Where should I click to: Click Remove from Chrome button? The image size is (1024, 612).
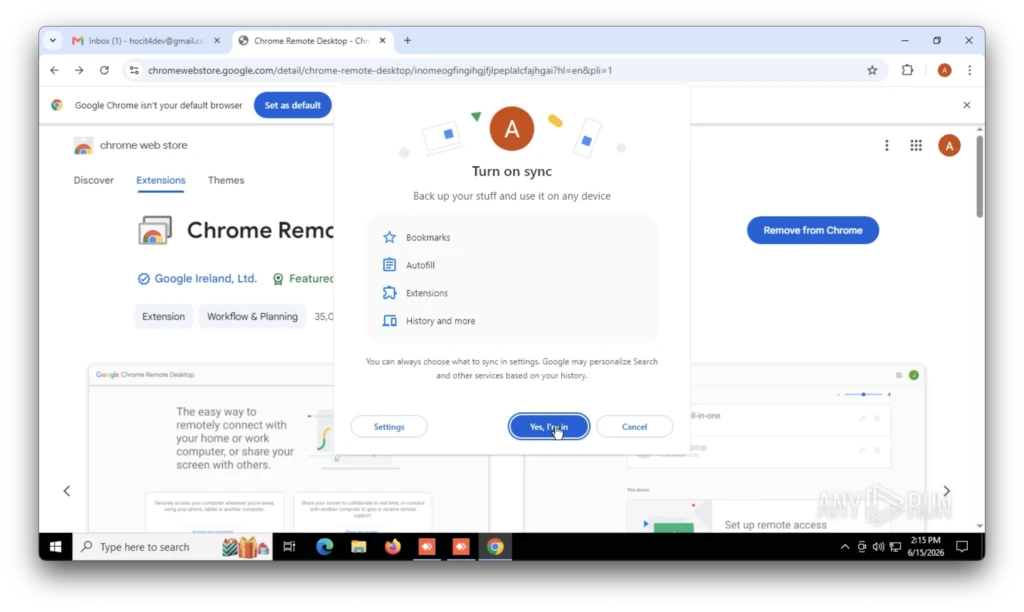click(x=812, y=230)
